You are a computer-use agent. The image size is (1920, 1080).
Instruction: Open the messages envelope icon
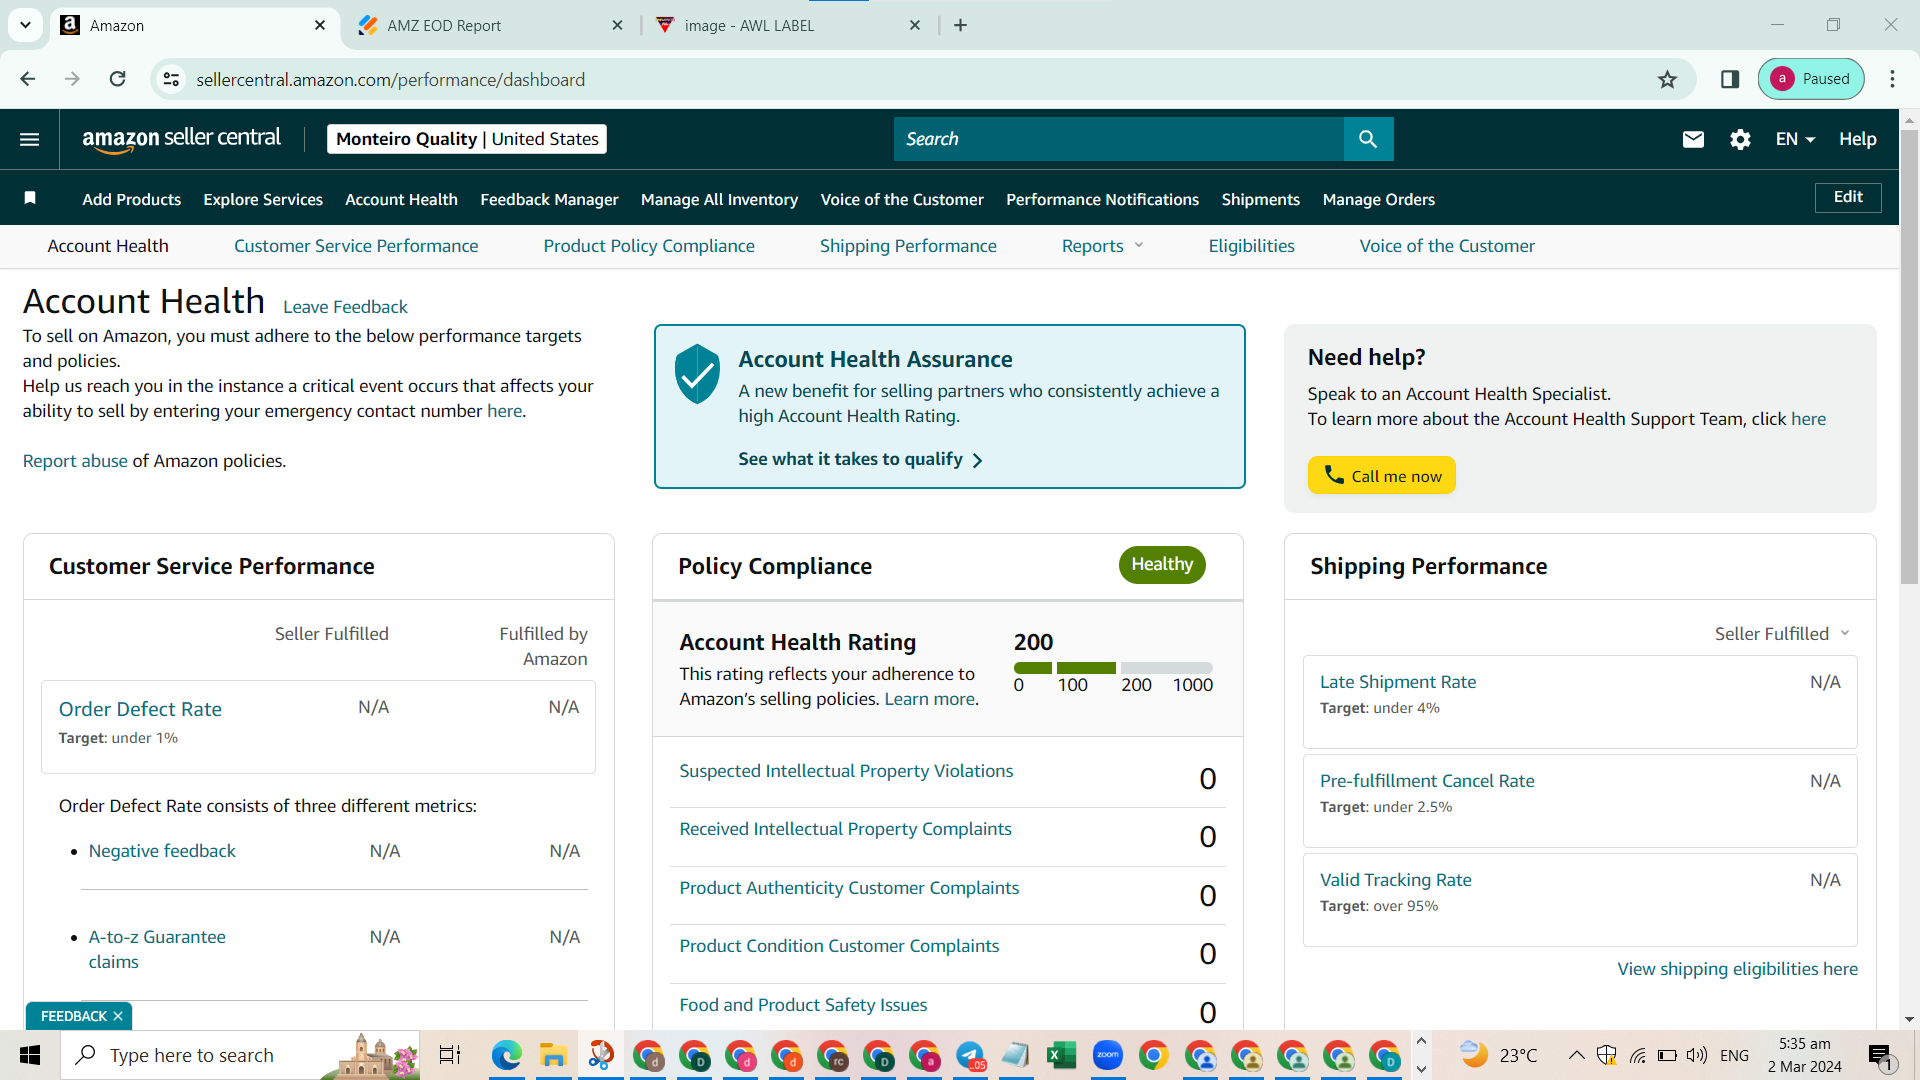(x=1693, y=139)
